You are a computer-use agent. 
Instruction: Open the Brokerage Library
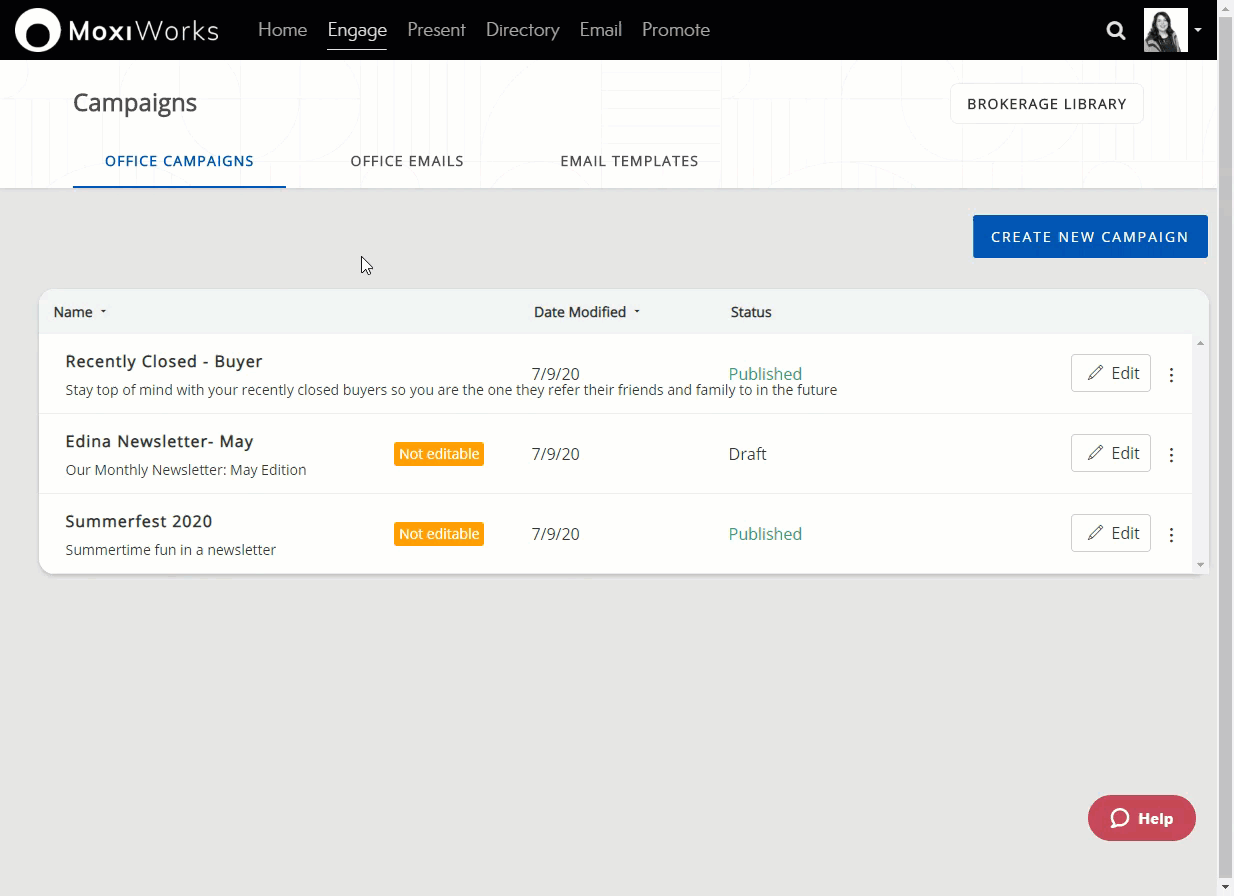tap(1046, 104)
